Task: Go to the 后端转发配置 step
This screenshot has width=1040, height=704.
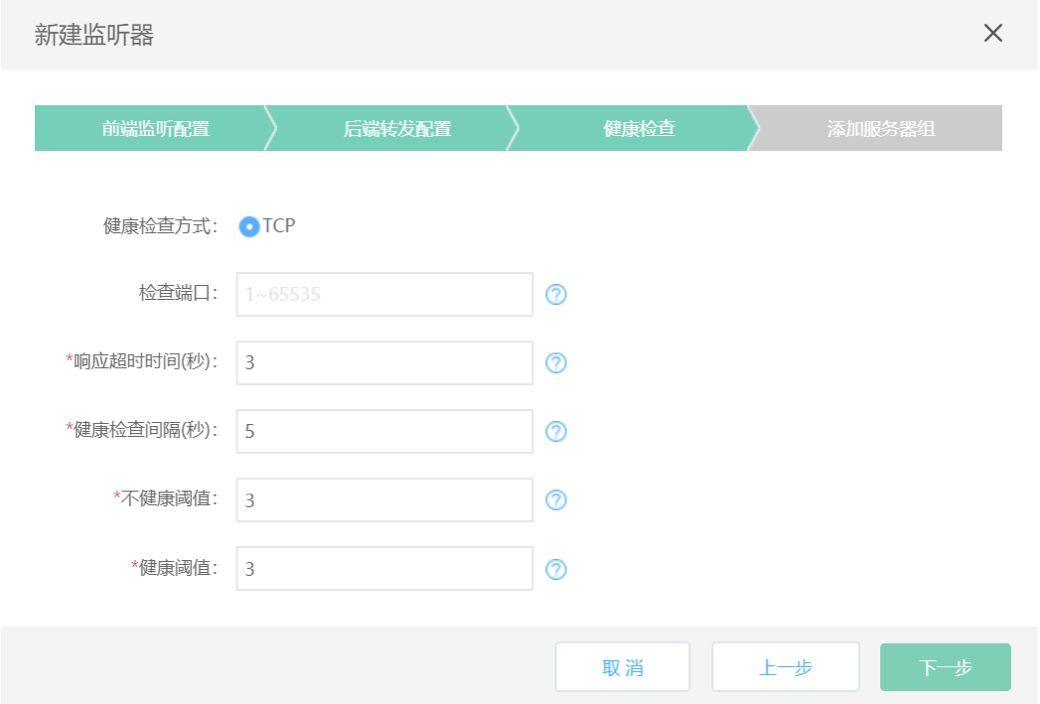Action: click(x=397, y=128)
